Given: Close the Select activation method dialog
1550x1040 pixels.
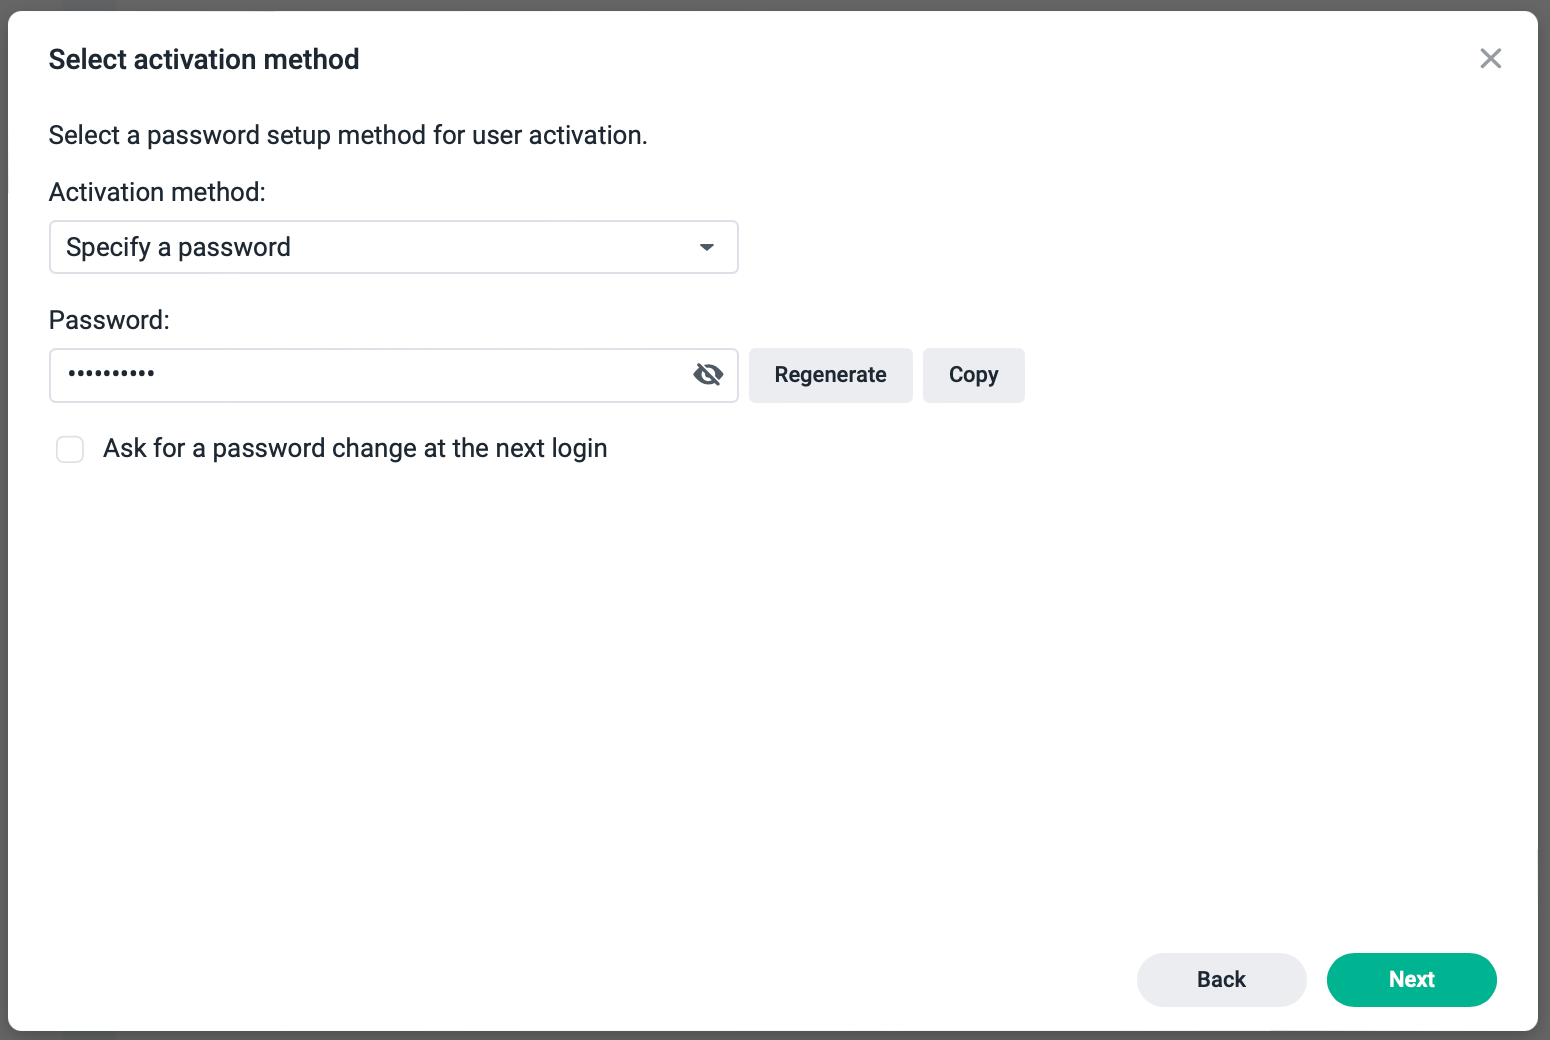Looking at the screenshot, I should click(1490, 59).
